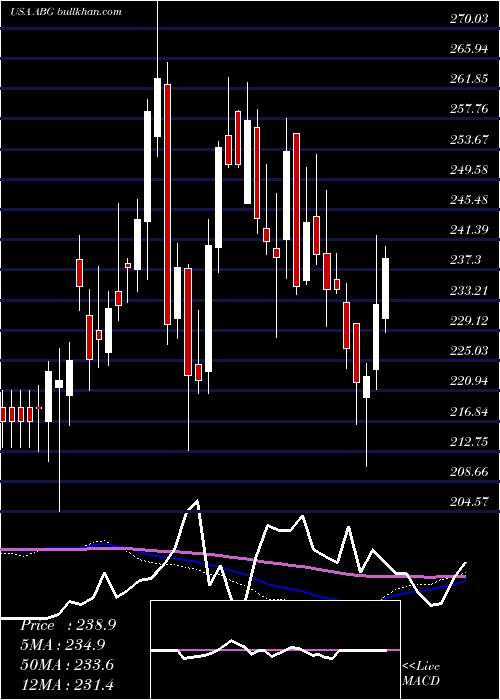The image size is (500, 700).
Task: Select the 212.75 price axis label
Action: pyautogui.click(x=468, y=442)
